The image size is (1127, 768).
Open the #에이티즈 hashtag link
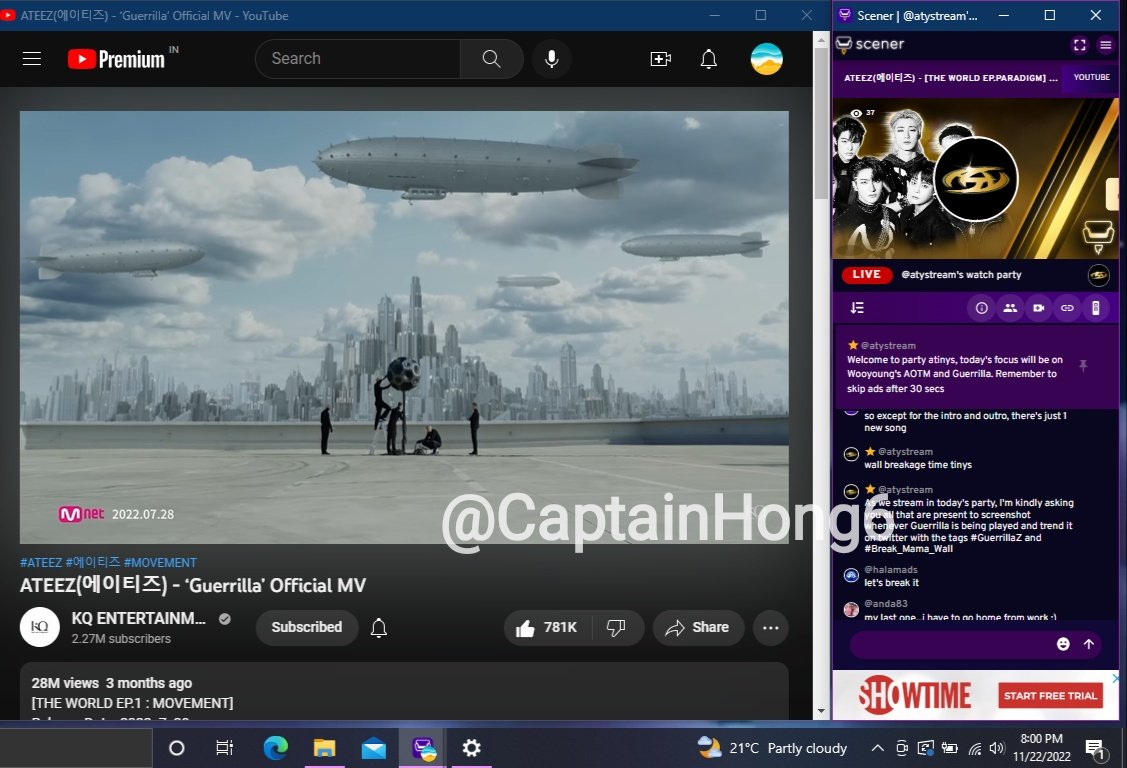point(93,563)
